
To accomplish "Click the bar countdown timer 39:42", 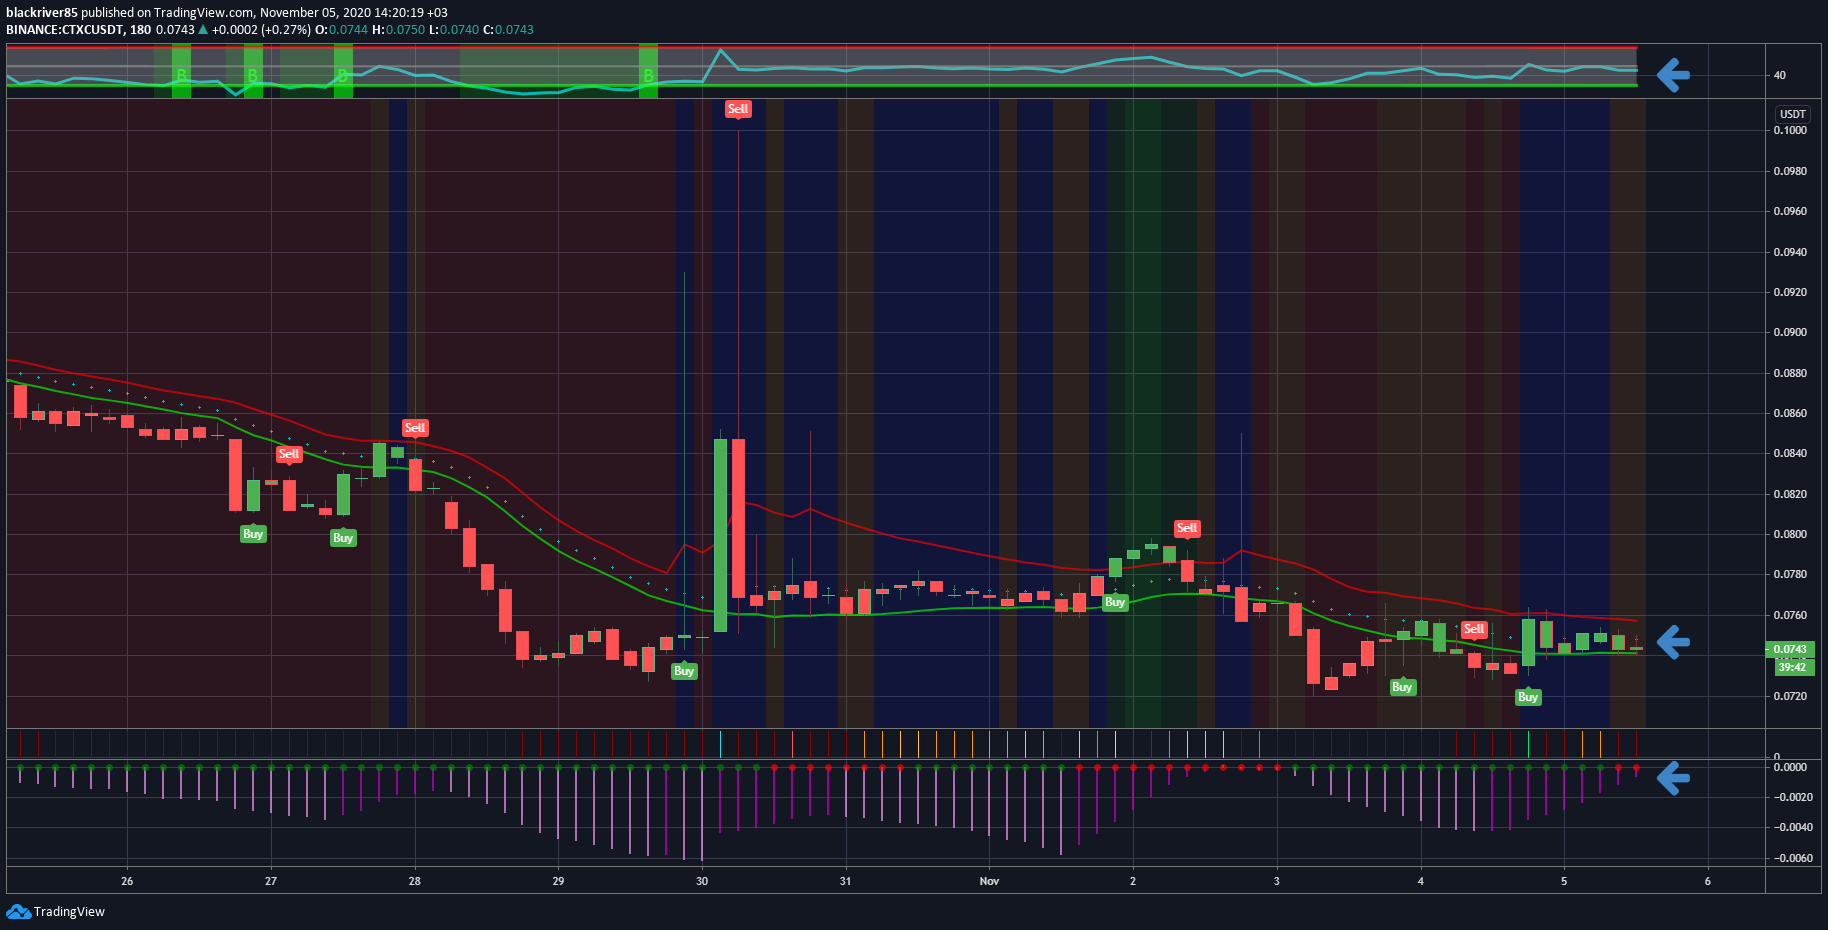I will pyautogui.click(x=1792, y=667).
